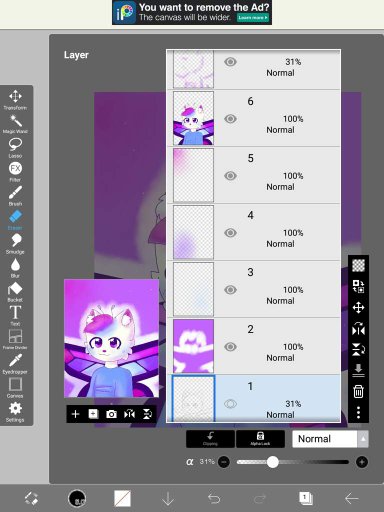
Task: Select the Lasso tool
Action: [x=15, y=148]
